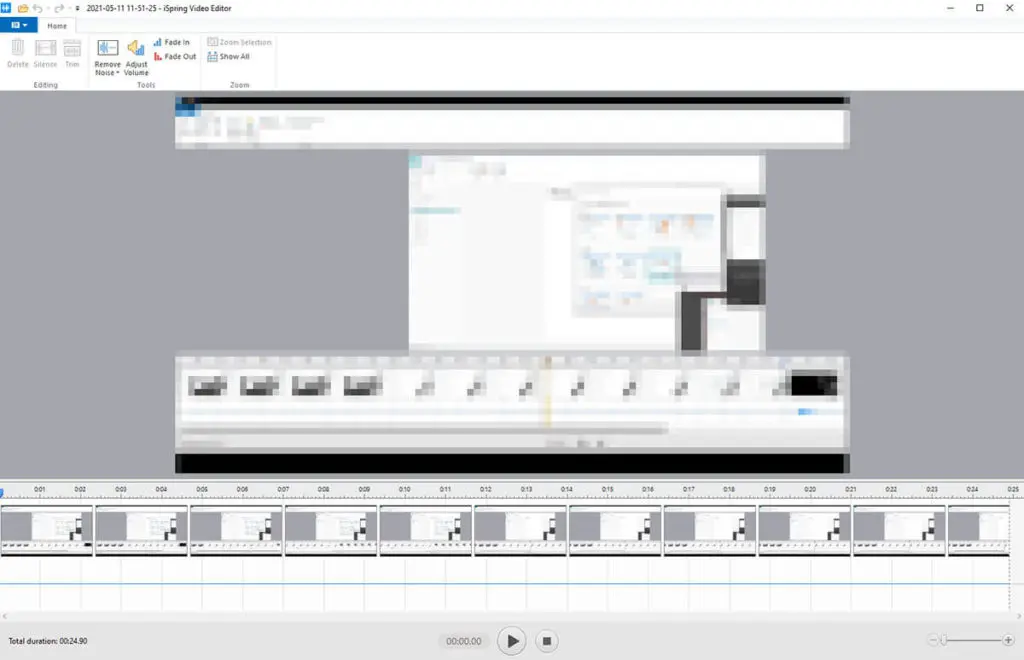Apply the Silence tool
Image resolution: width=1024 pixels, height=660 pixels.
click(x=45, y=53)
